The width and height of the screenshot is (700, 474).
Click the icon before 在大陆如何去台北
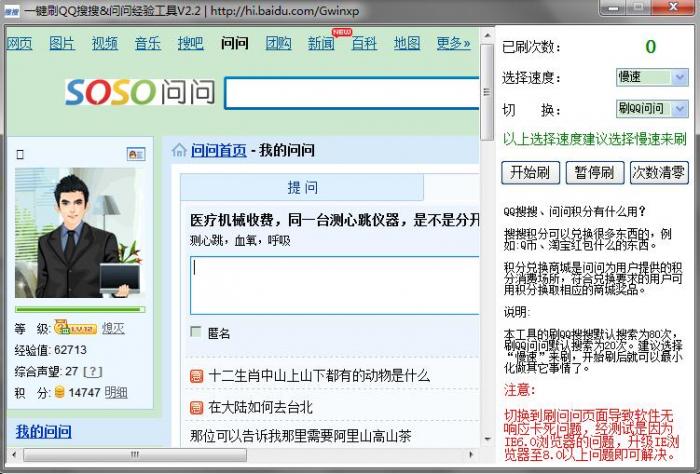click(196, 407)
